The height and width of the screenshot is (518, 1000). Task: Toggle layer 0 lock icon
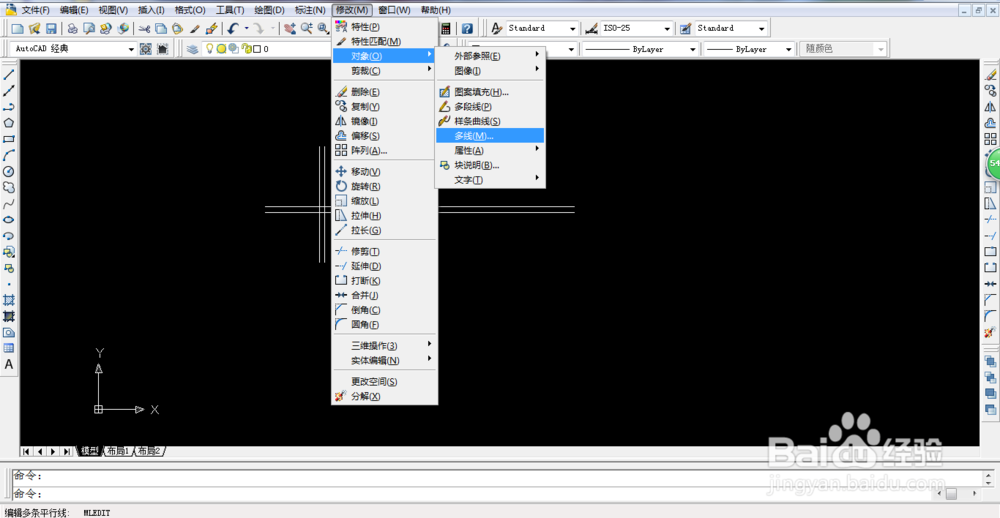click(245, 48)
